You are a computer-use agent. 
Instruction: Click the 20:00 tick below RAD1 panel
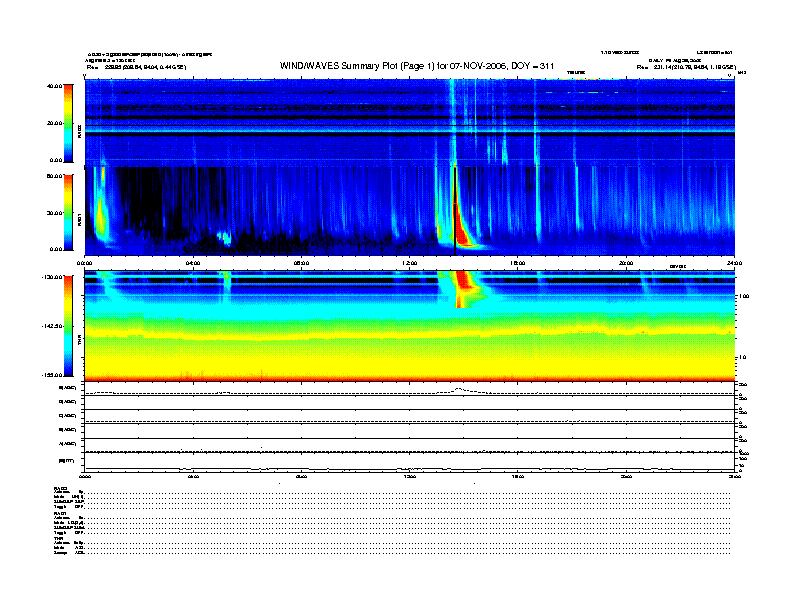pyautogui.click(x=626, y=263)
